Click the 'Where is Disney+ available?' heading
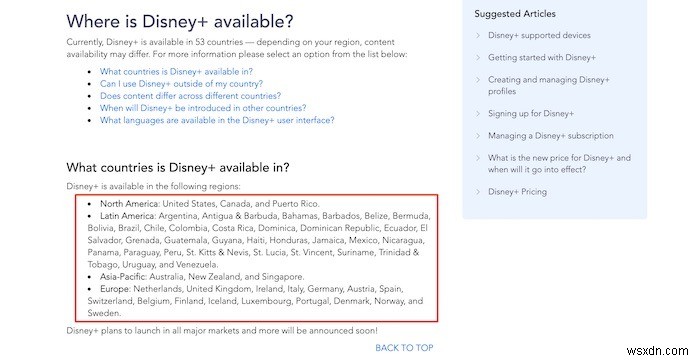 180,21
